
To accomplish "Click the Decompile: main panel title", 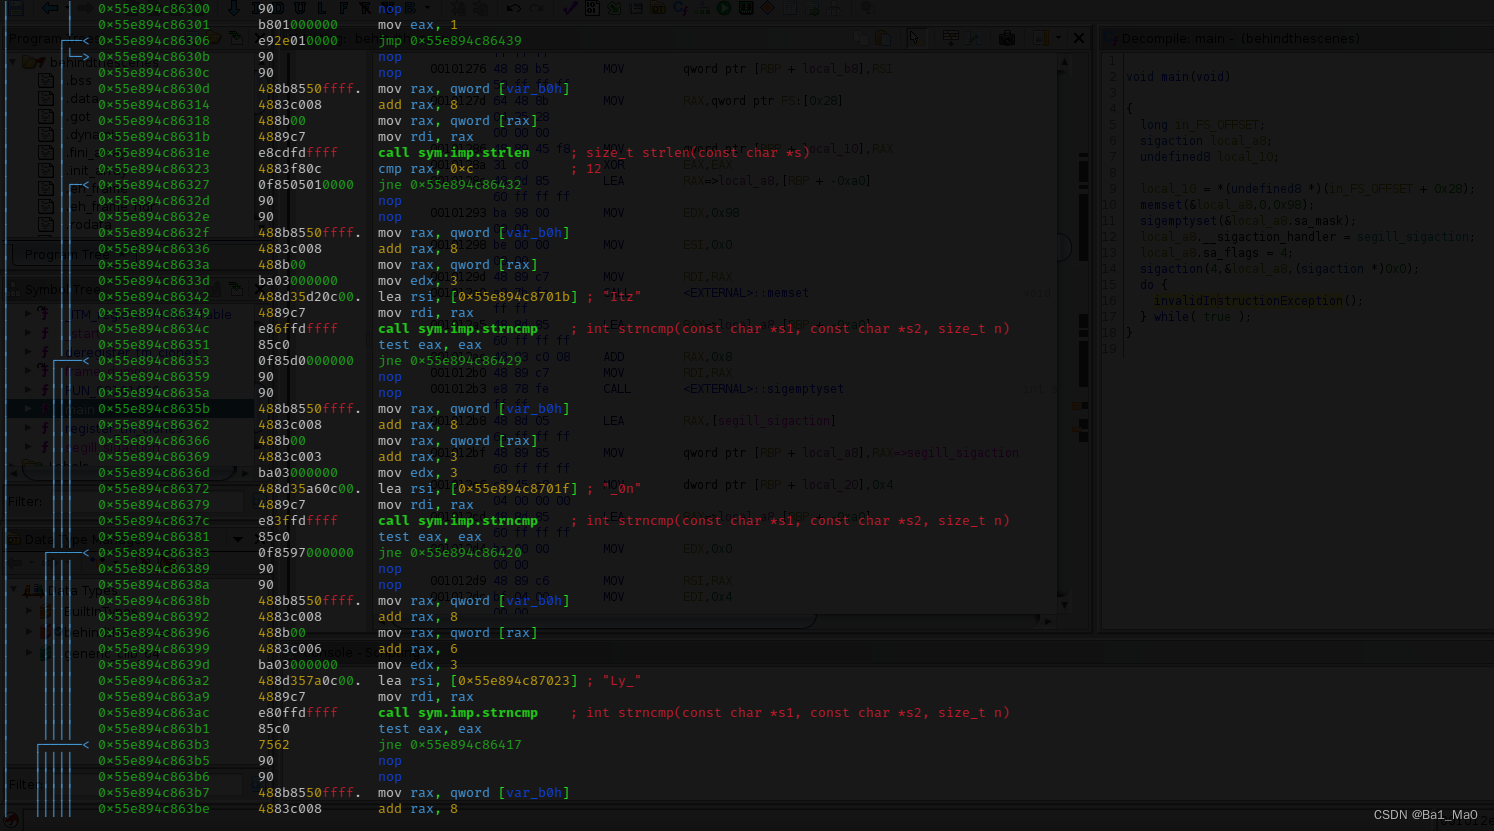I will (1240, 38).
